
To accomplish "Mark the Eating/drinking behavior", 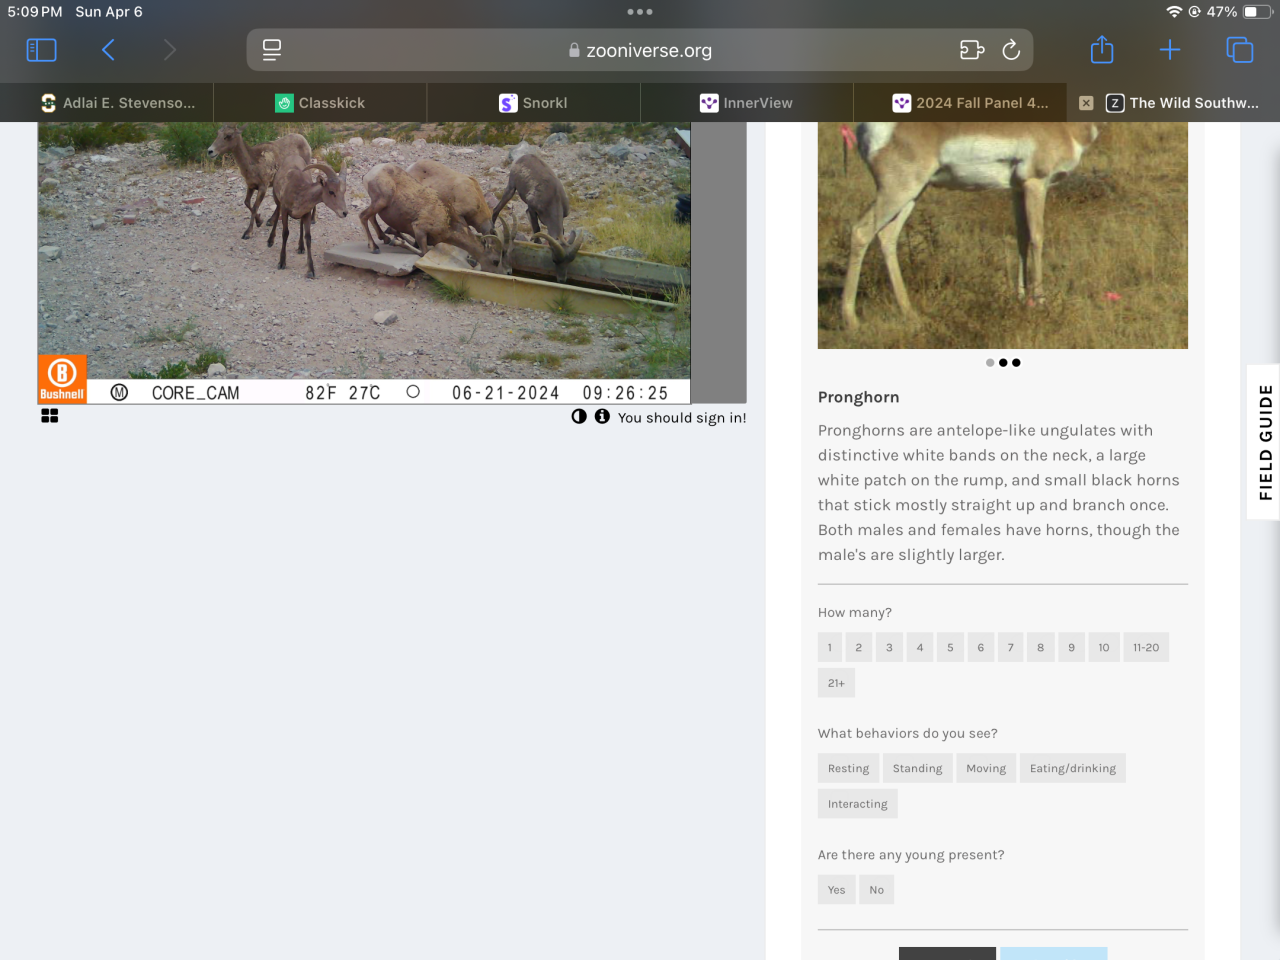I will (1073, 768).
